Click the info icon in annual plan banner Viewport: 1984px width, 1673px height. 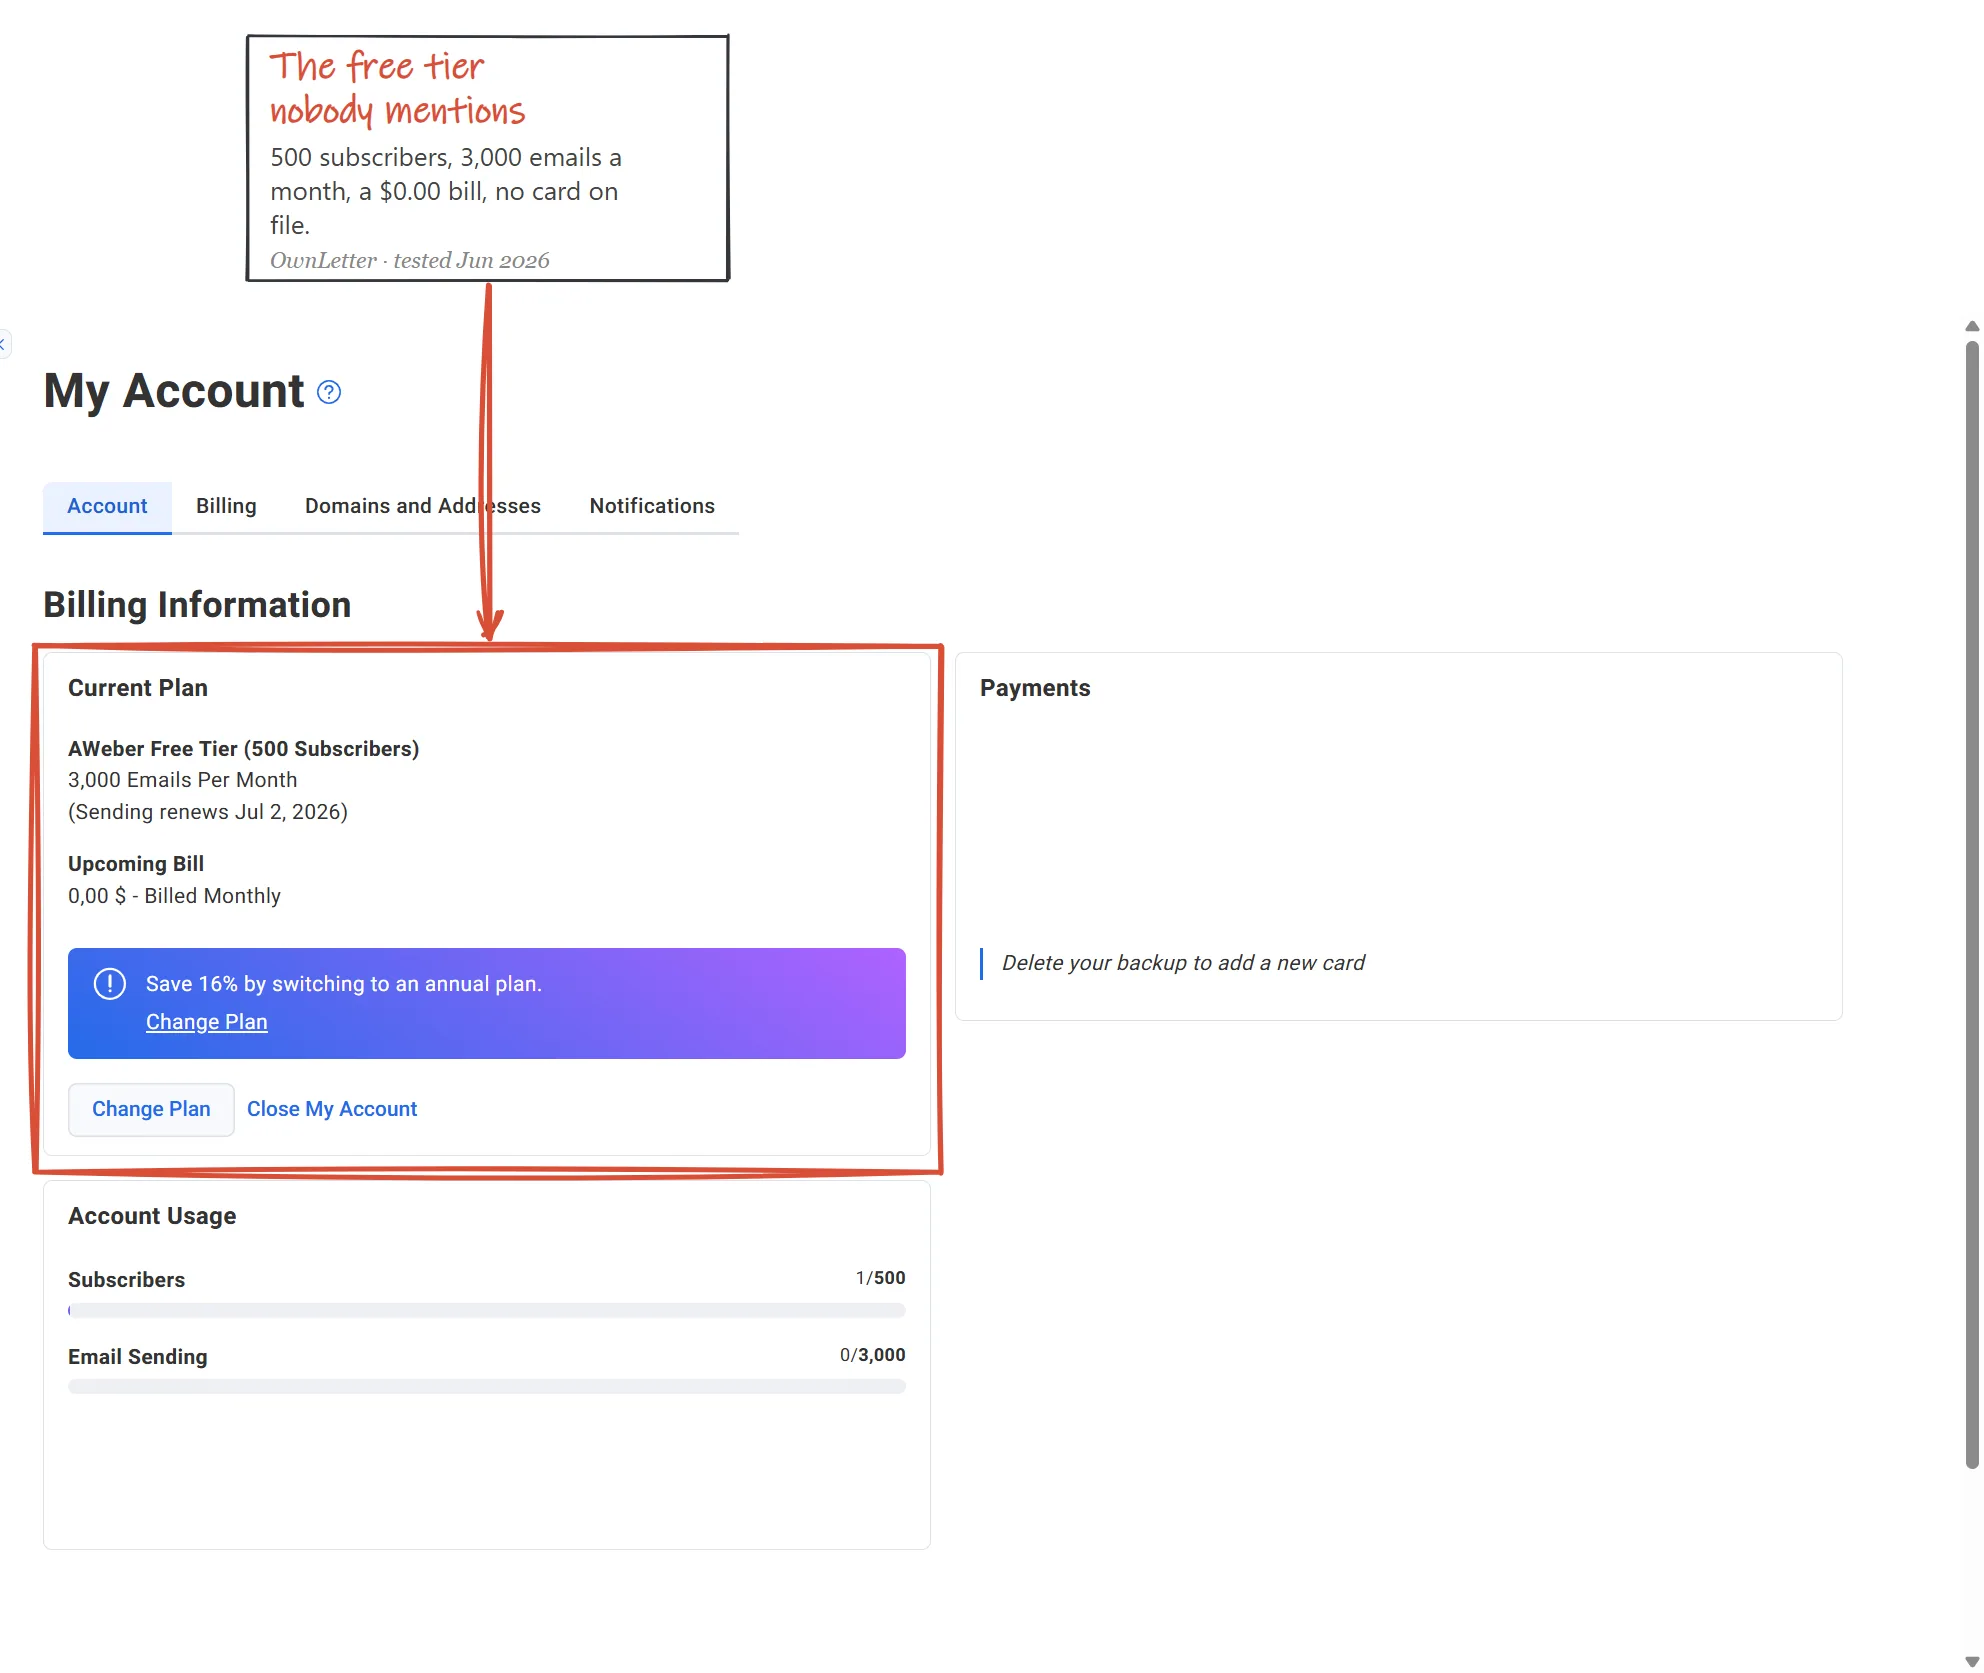tap(110, 984)
